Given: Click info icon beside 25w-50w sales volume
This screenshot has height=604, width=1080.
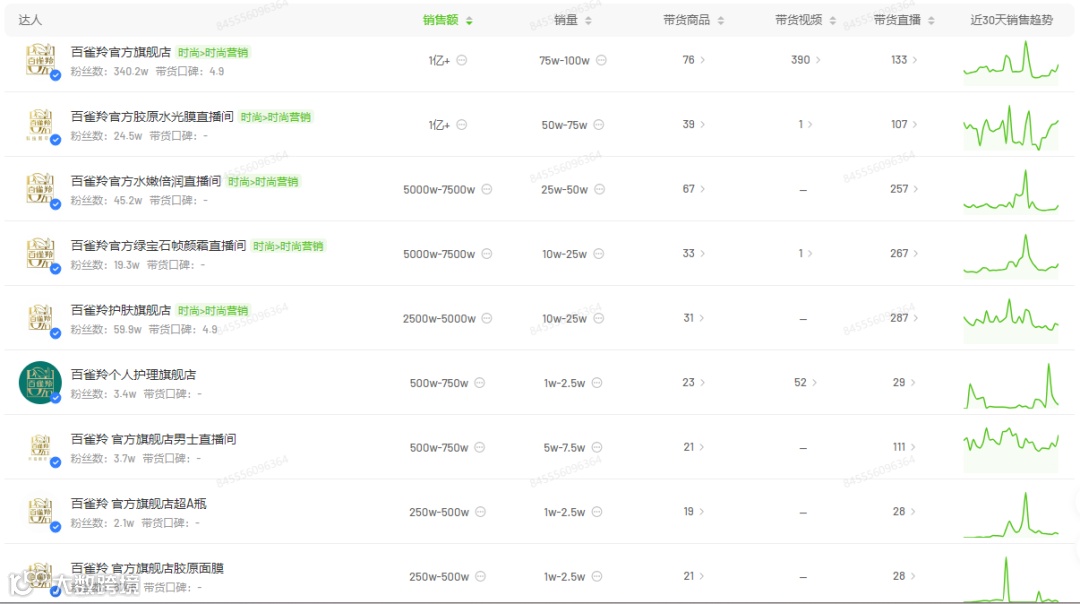Looking at the screenshot, I should pyautogui.click(x=599, y=189).
